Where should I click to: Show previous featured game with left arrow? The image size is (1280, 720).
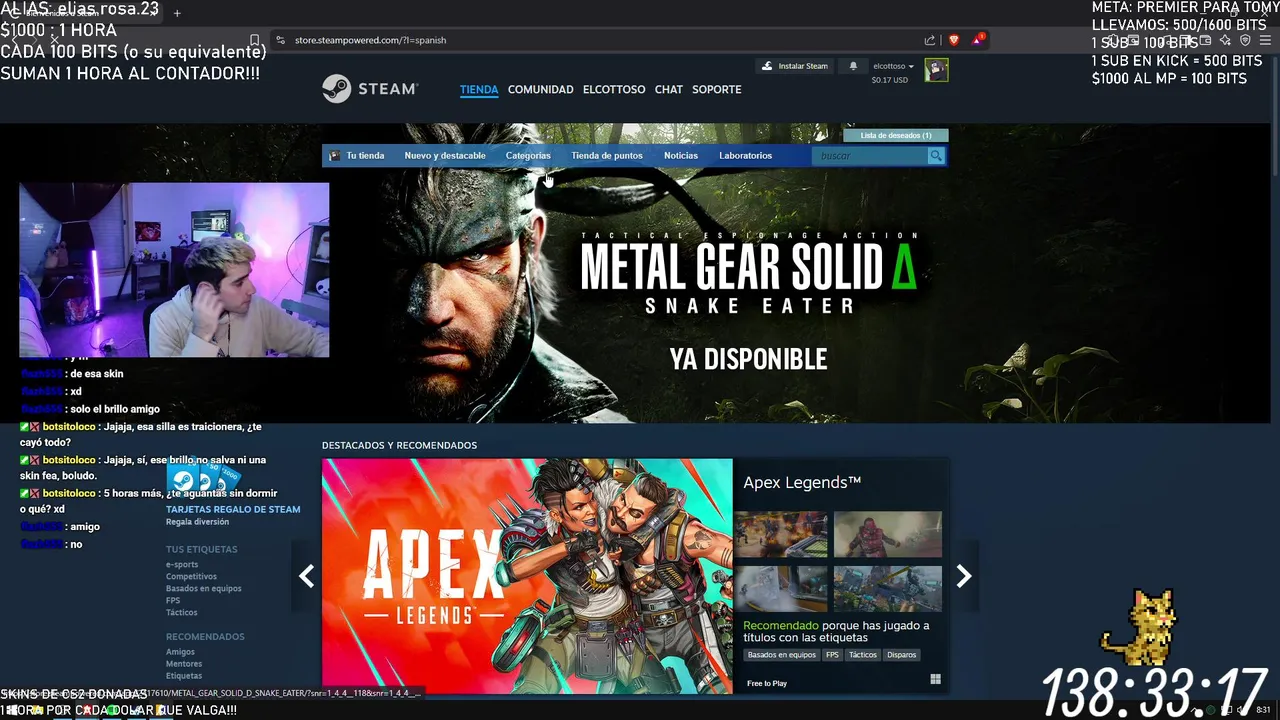pos(307,576)
